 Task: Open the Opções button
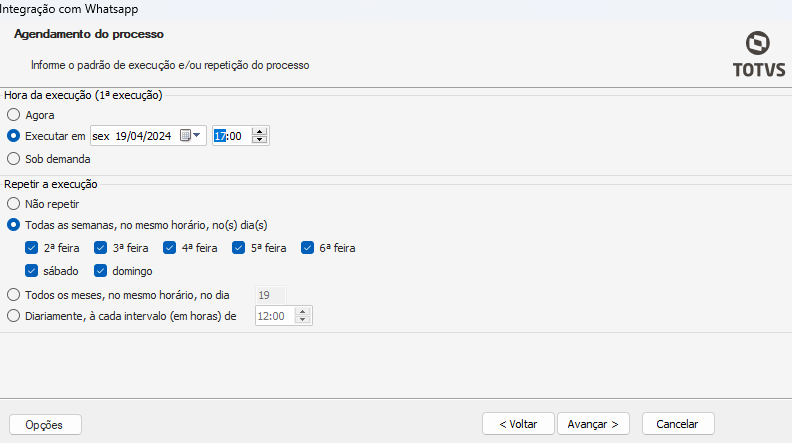coord(45,425)
